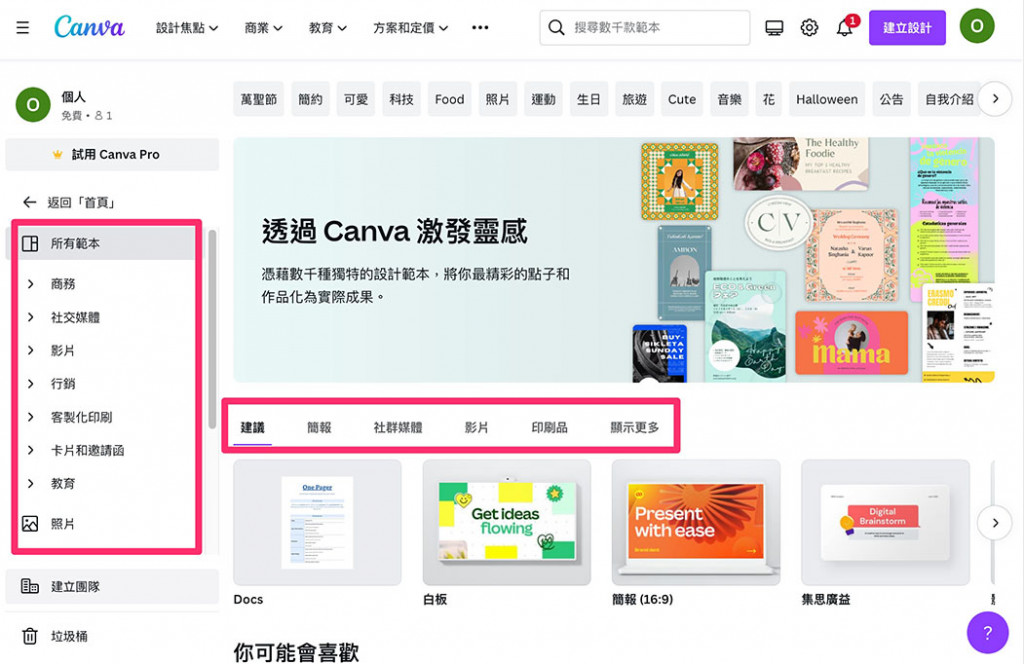Open the 教育 dropdown in top navigation
This screenshot has width=1024, height=664.
click(x=328, y=27)
